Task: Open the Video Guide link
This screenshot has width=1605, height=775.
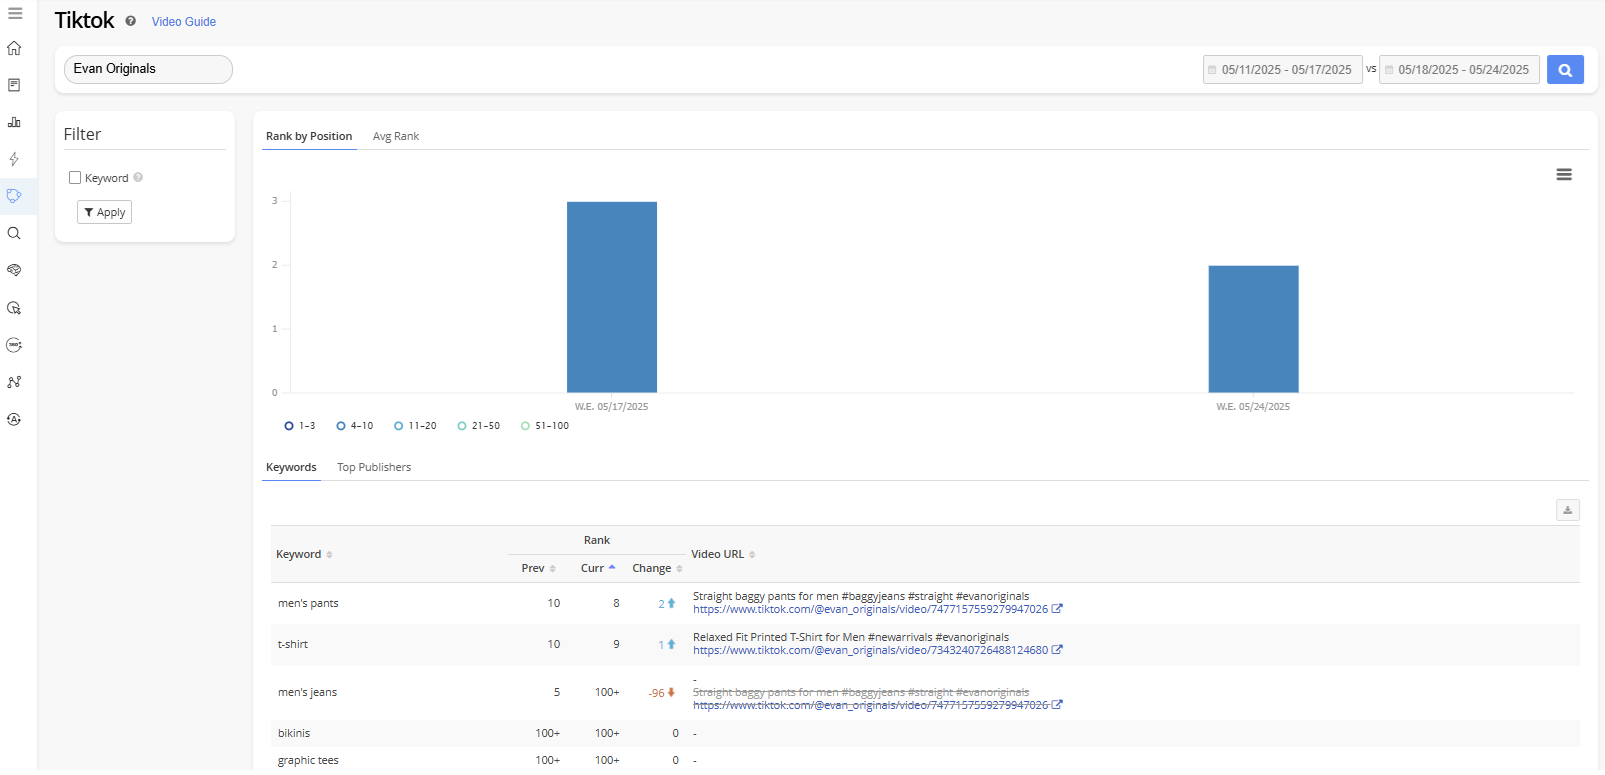Action: (183, 22)
